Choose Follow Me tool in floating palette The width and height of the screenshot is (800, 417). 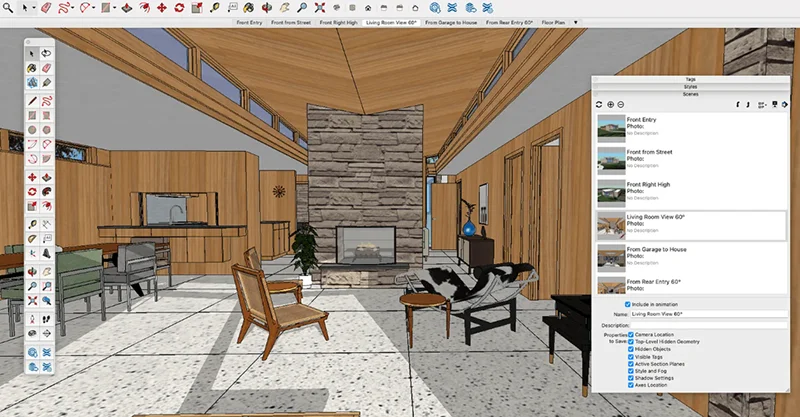pos(46,192)
